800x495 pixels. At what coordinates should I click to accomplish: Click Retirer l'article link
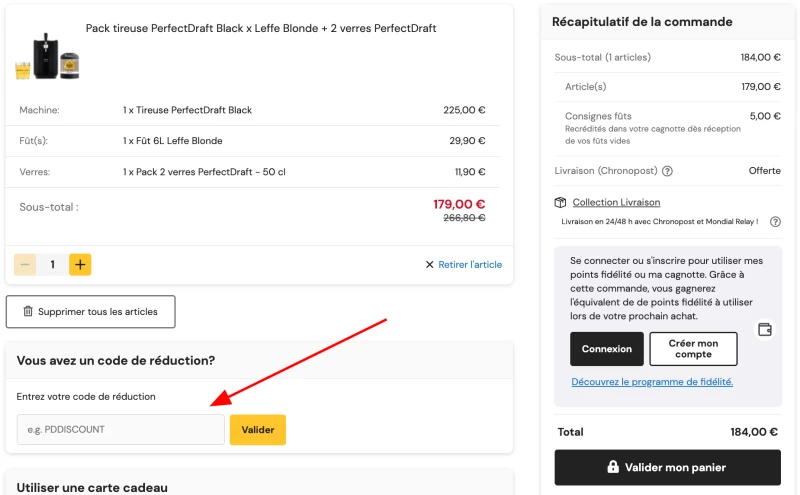470,264
